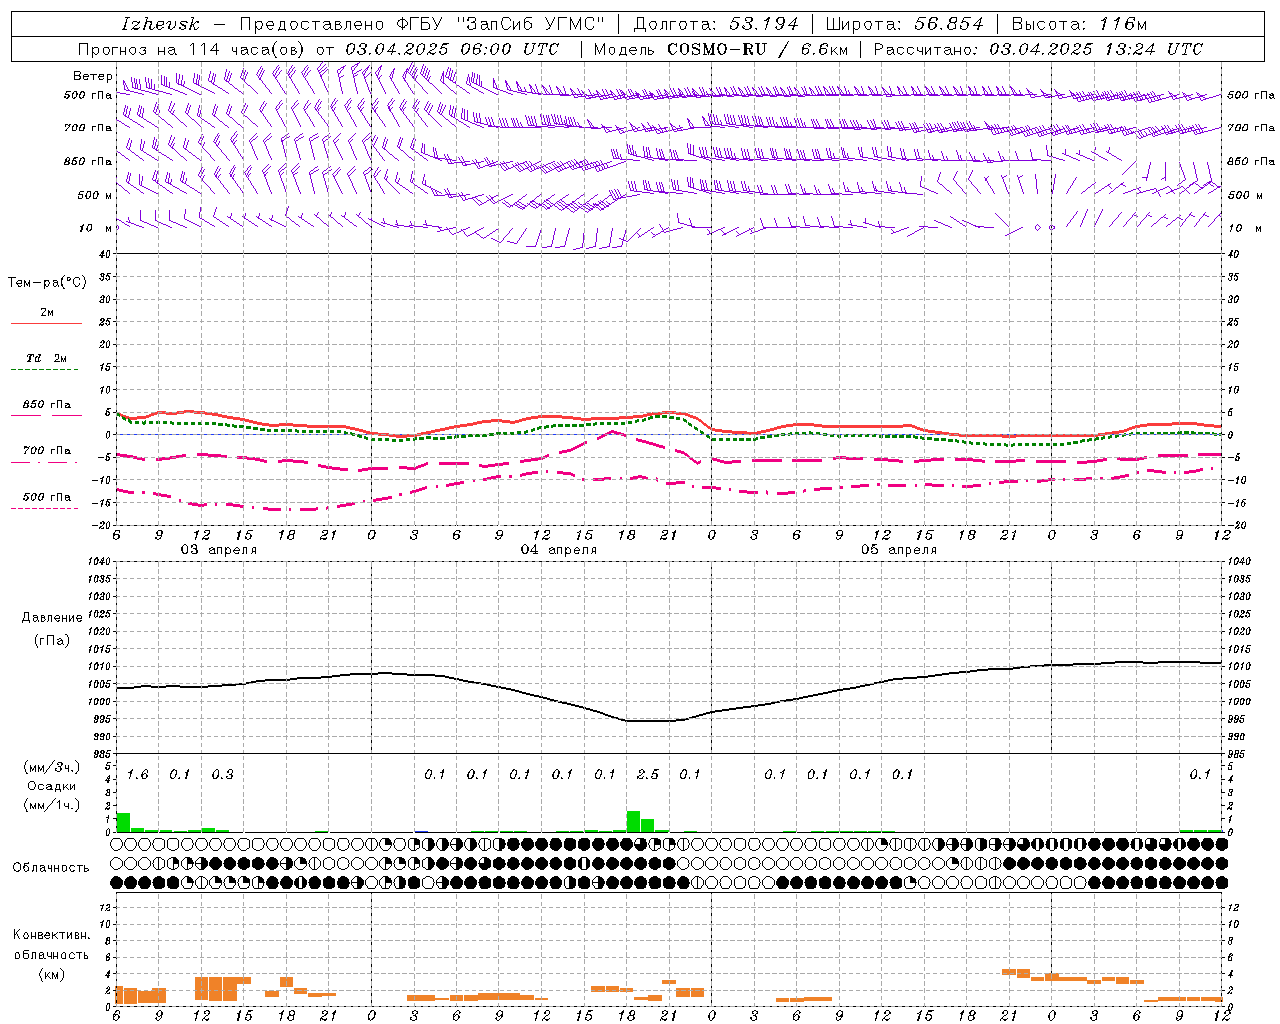Click the green precipitation bar below 1.6
1280x1024 pixels.
123,823
